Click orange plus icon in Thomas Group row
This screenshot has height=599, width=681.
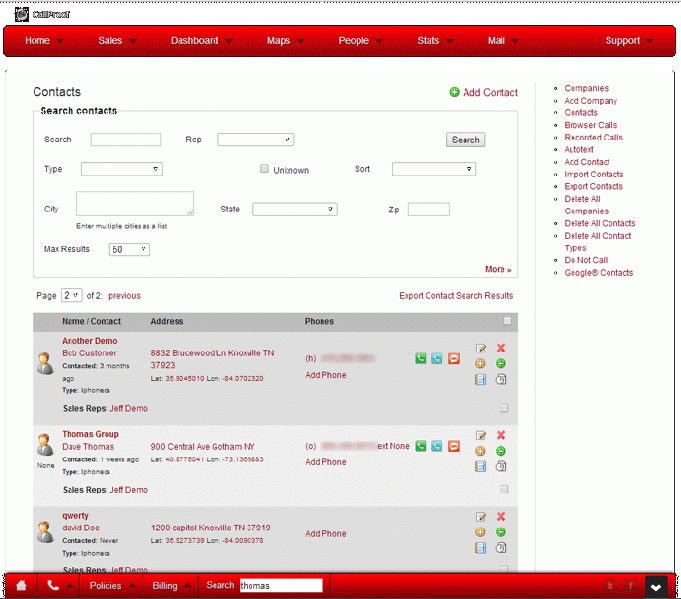click(480, 451)
